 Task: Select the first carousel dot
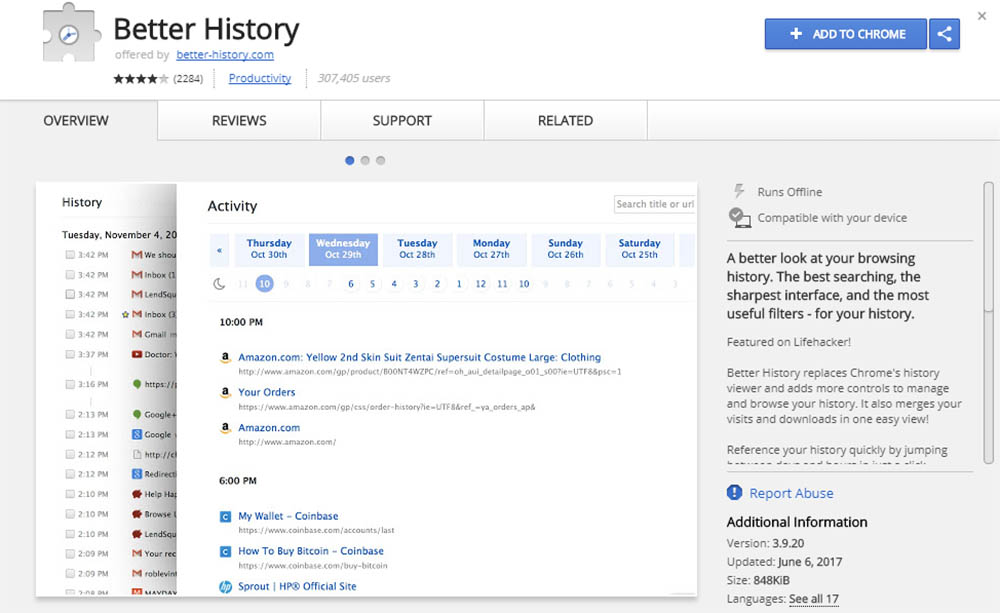(349, 160)
